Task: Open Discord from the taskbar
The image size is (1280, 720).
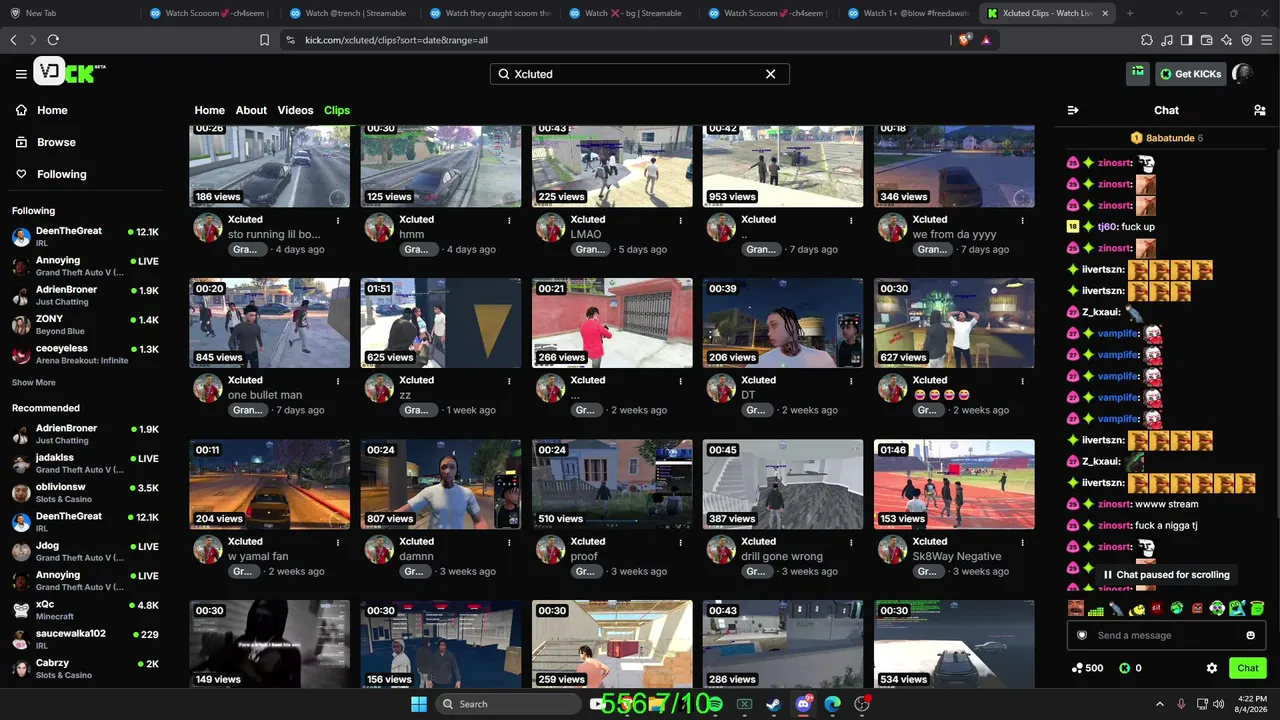Action: pos(803,704)
